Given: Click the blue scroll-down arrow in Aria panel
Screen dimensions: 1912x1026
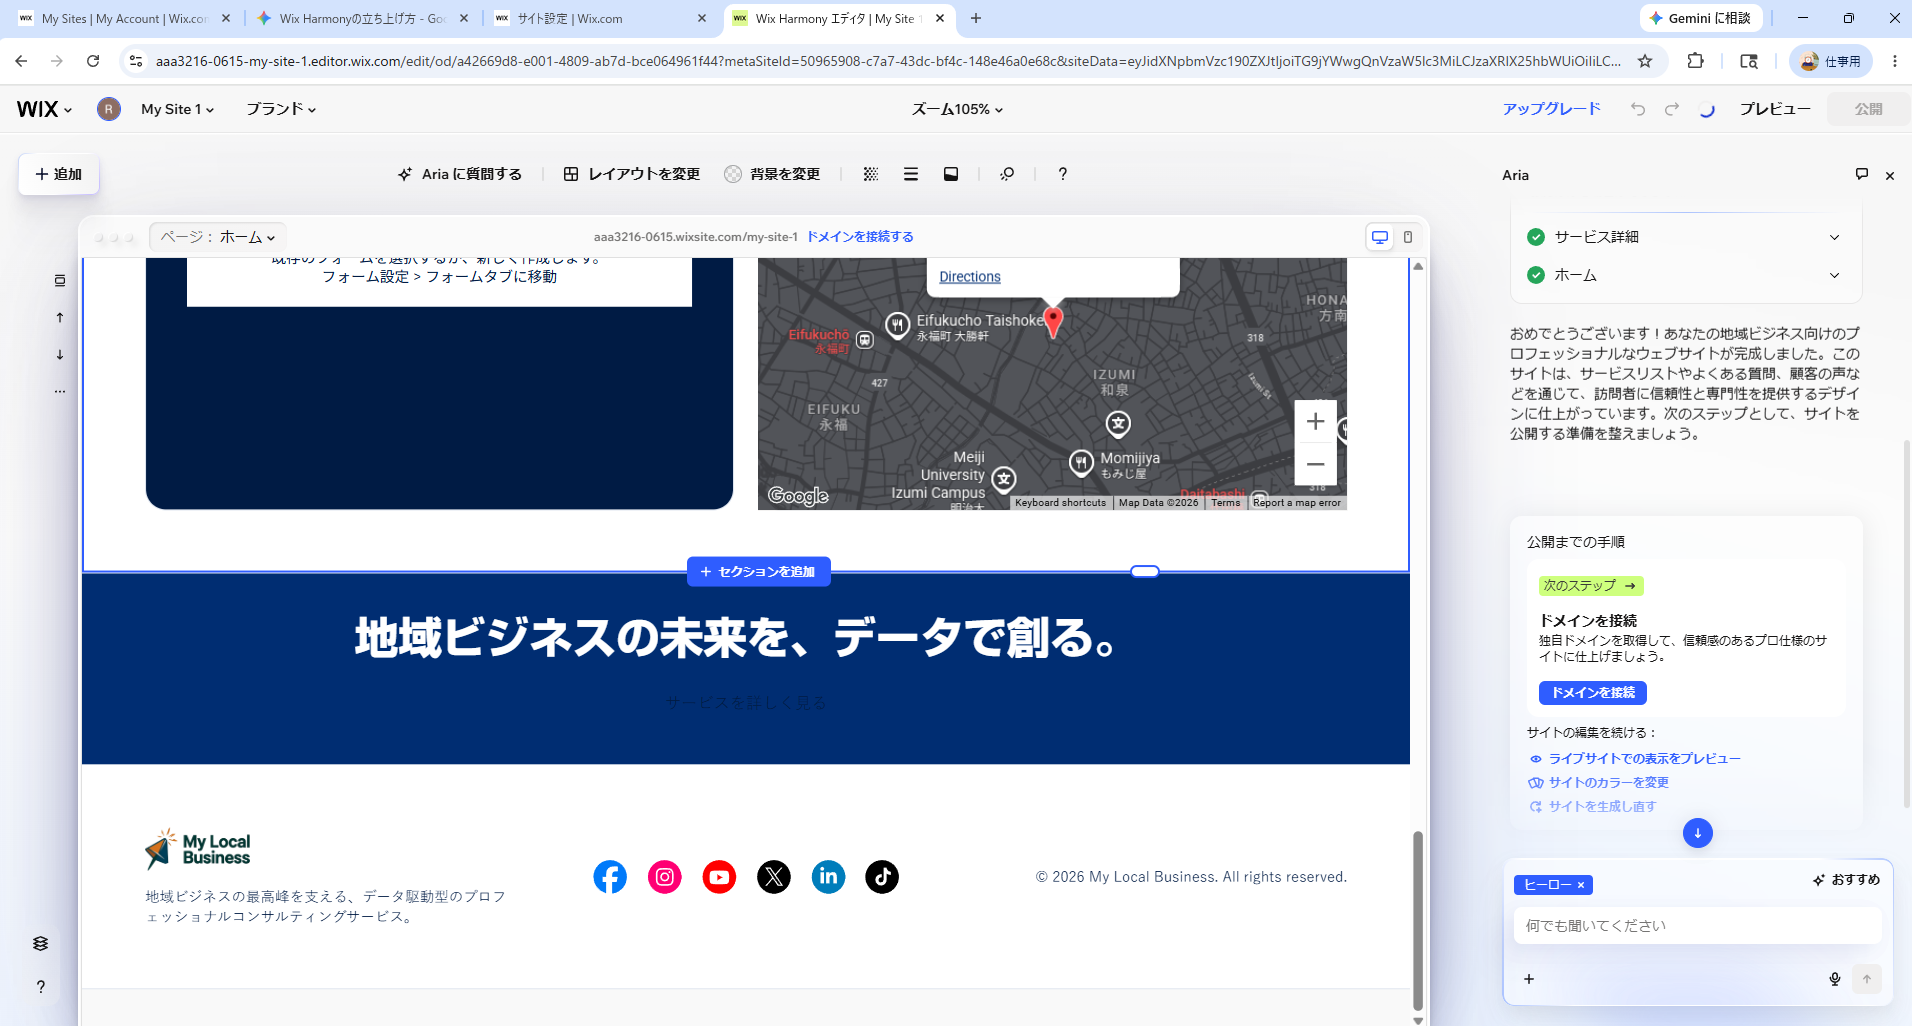Looking at the screenshot, I should (1698, 833).
